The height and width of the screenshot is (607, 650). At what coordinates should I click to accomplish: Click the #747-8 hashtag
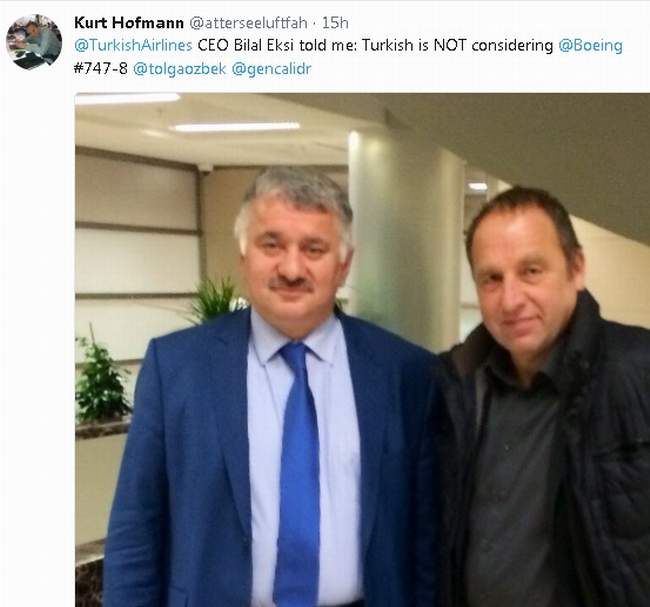point(101,68)
